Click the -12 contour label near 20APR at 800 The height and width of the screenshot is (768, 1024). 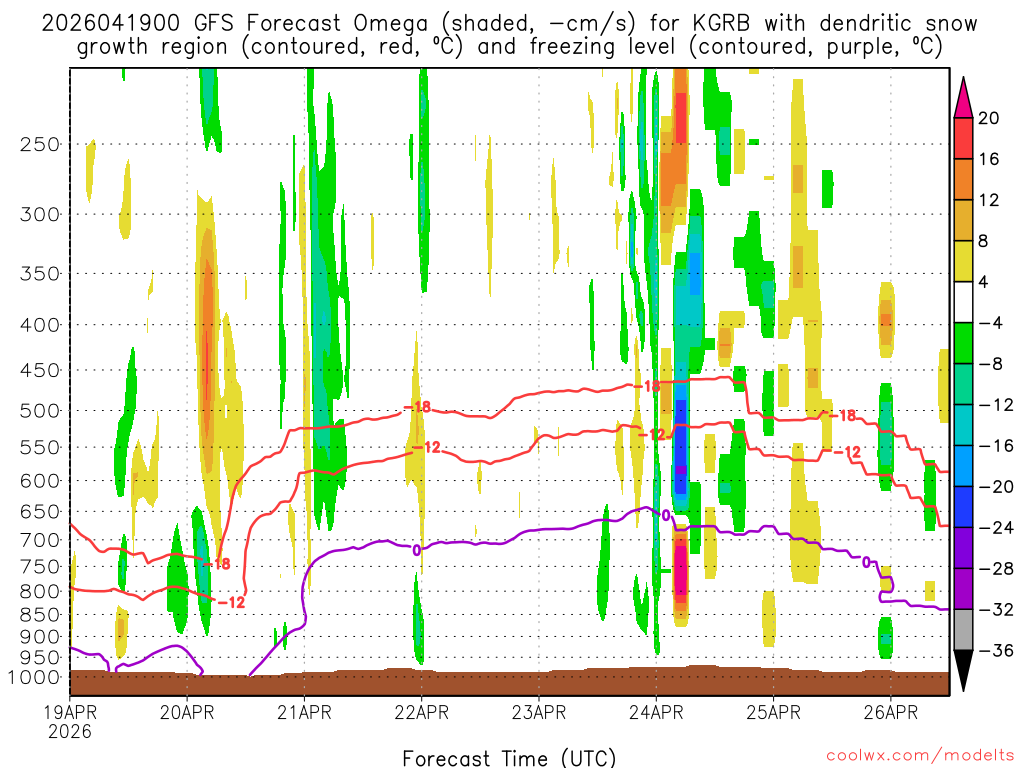[x=231, y=602]
